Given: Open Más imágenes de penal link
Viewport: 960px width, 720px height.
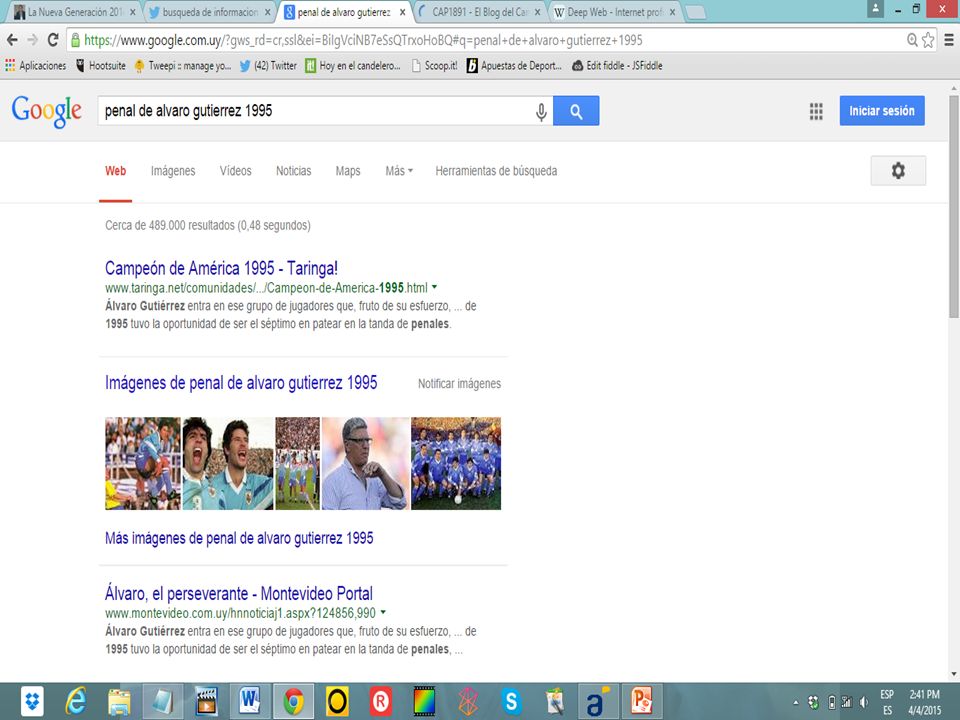Looking at the screenshot, I should click(239, 538).
